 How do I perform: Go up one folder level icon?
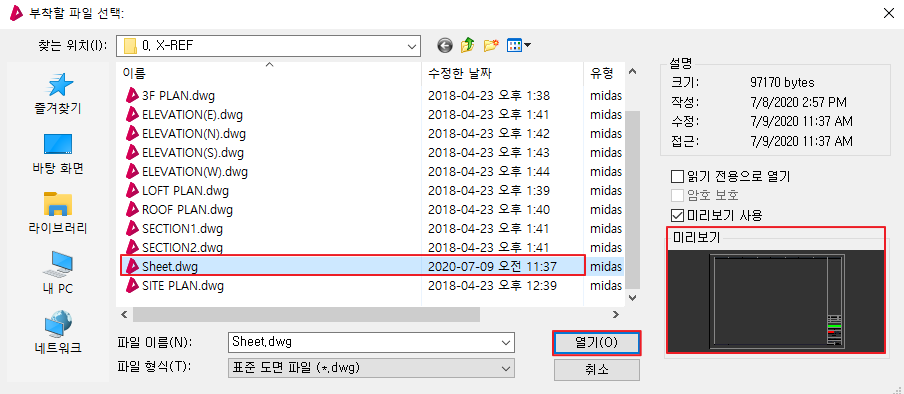pyautogui.click(x=468, y=45)
